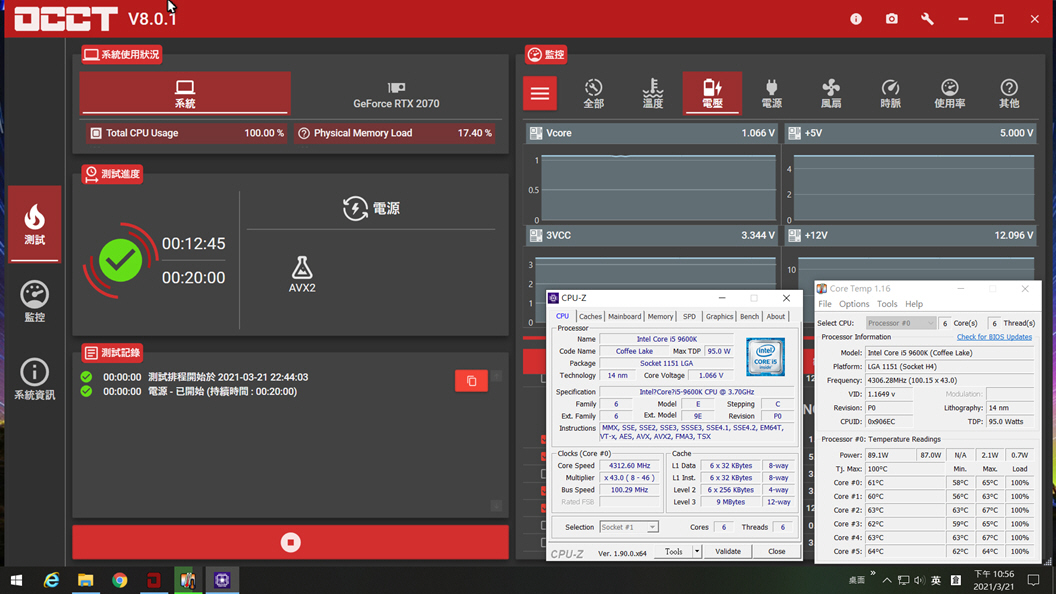Copy the test log with the red copy button
The image size is (1056, 594).
pos(471,381)
